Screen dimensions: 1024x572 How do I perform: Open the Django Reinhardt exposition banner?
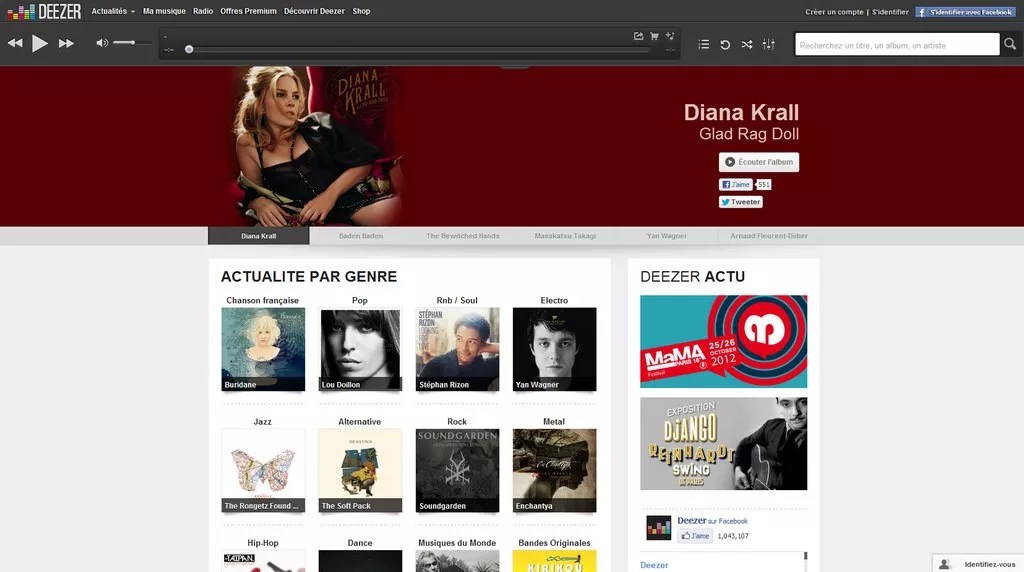pos(724,443)
